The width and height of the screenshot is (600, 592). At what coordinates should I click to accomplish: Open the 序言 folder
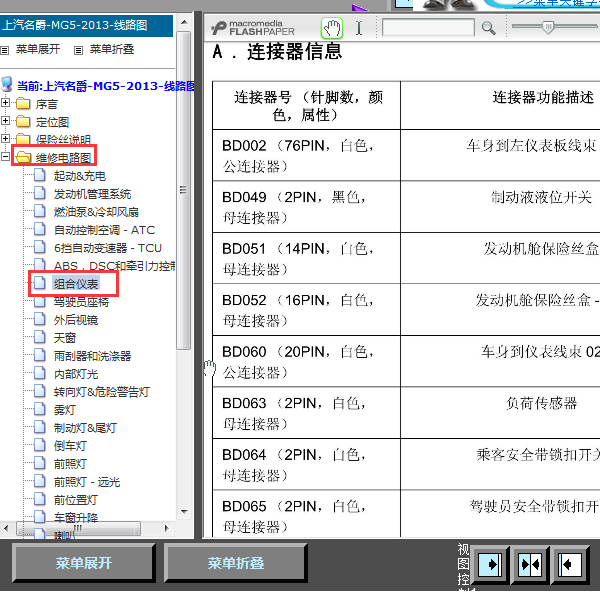click(x=47, y=104)
